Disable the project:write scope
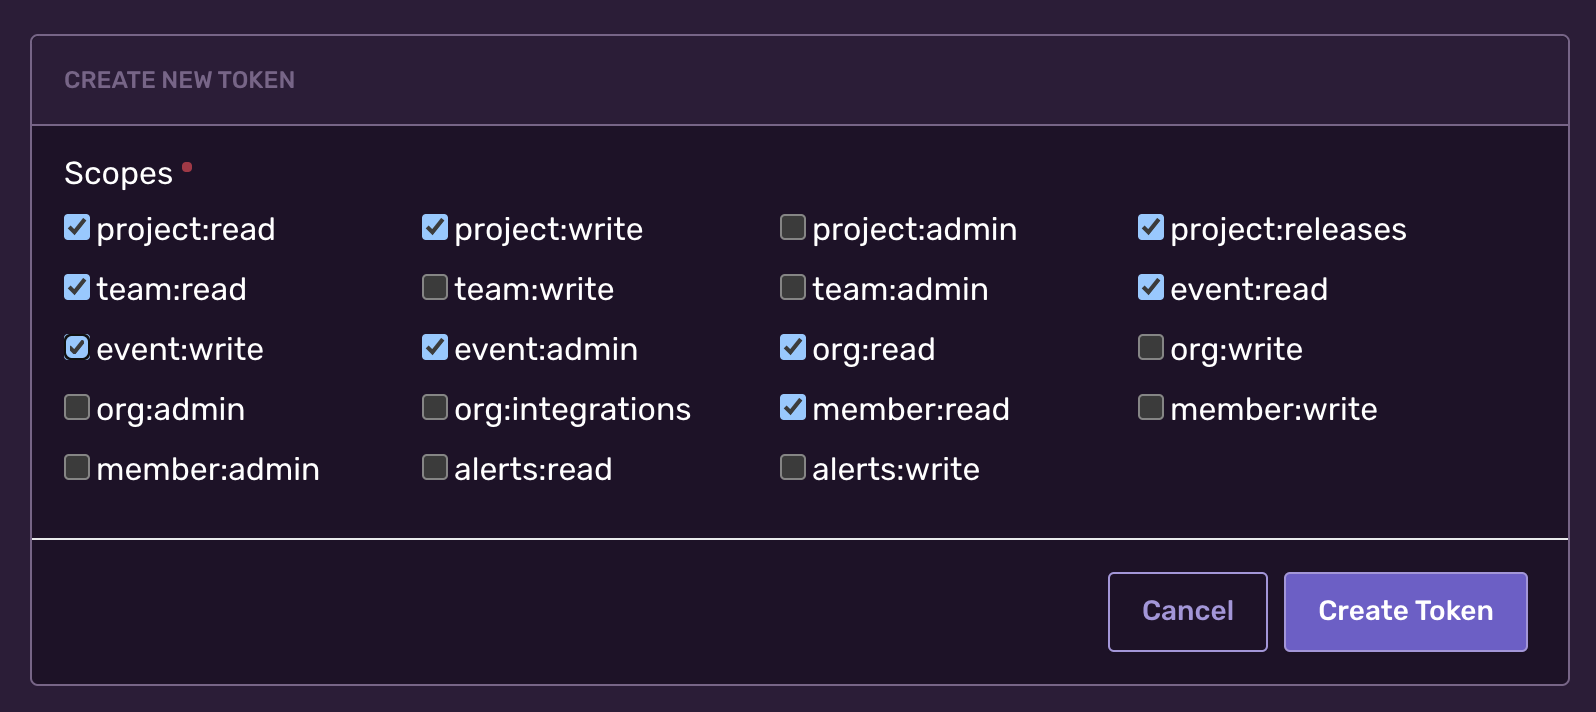Screen dimensions: 1596x712 (434, 227)
